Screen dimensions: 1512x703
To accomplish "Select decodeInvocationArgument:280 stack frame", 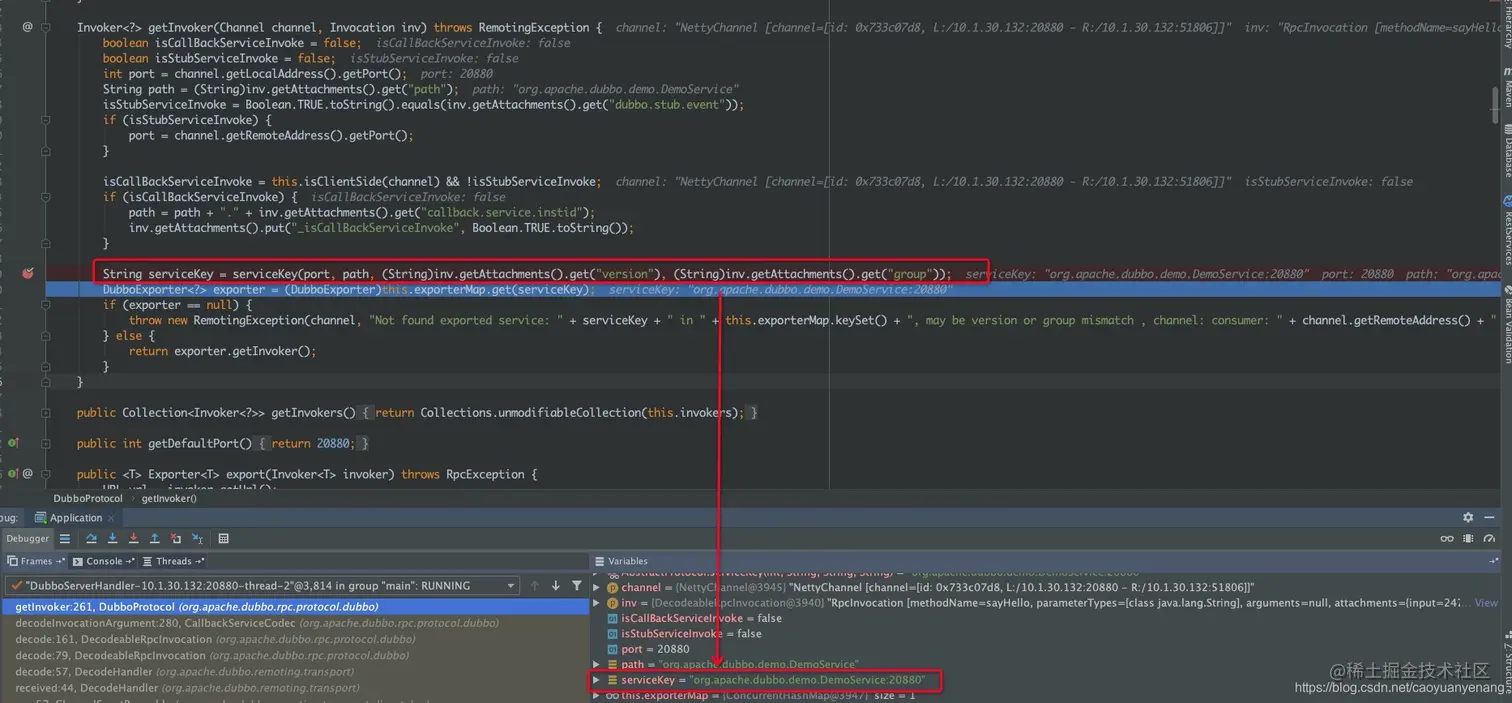I will coord(296,623).
